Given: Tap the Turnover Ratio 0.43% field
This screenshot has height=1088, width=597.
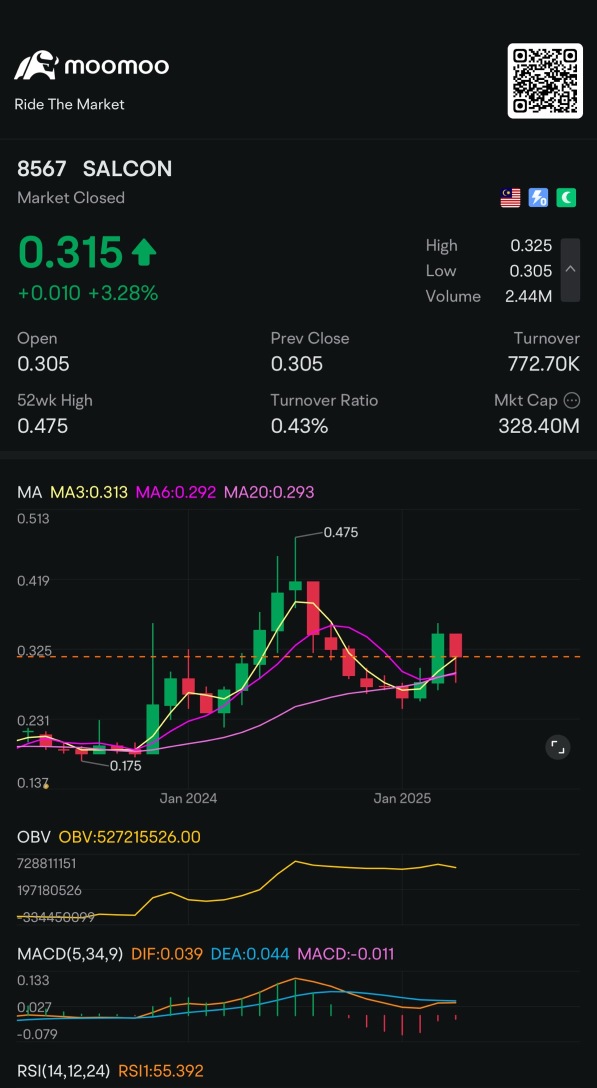Looking at the screenshot, I should (324, 414).
